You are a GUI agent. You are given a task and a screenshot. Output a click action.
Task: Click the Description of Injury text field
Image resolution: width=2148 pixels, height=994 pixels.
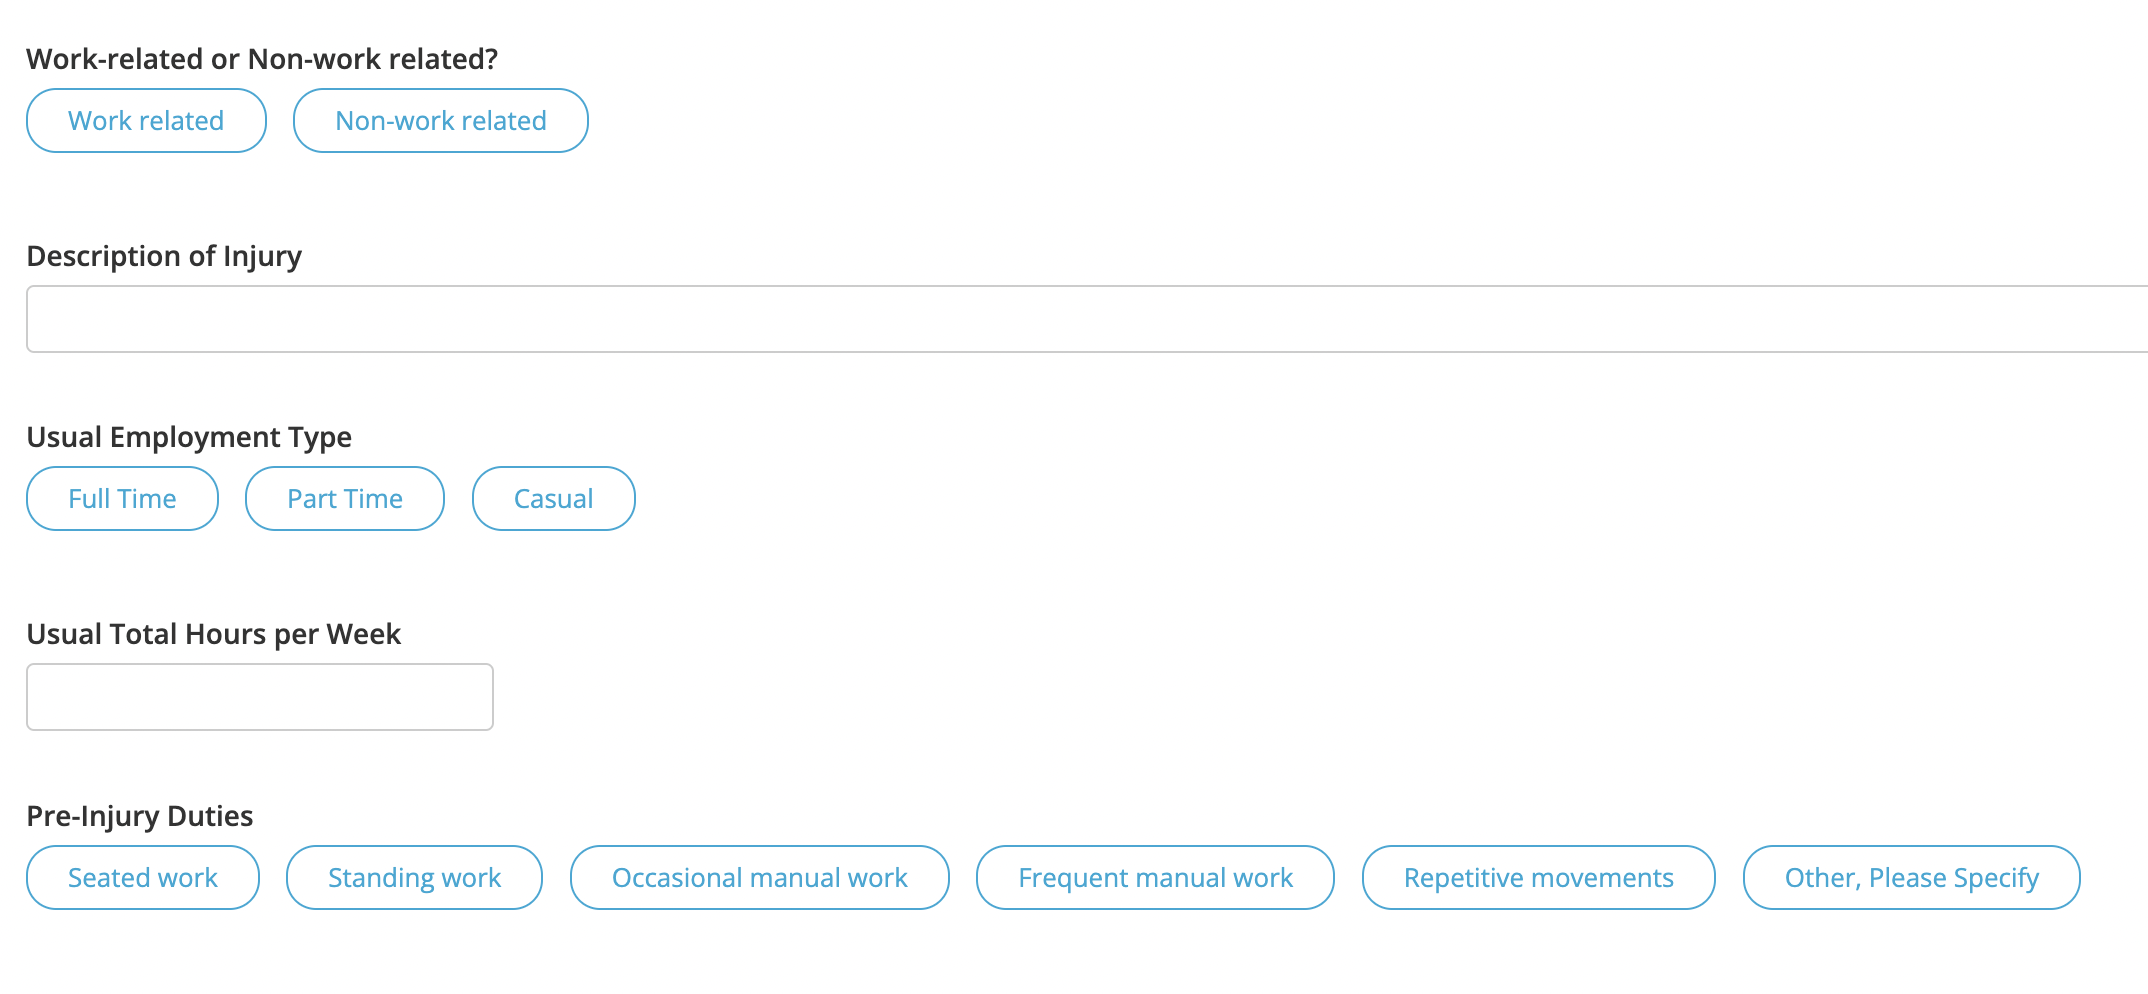click(x=1000, y=318)
